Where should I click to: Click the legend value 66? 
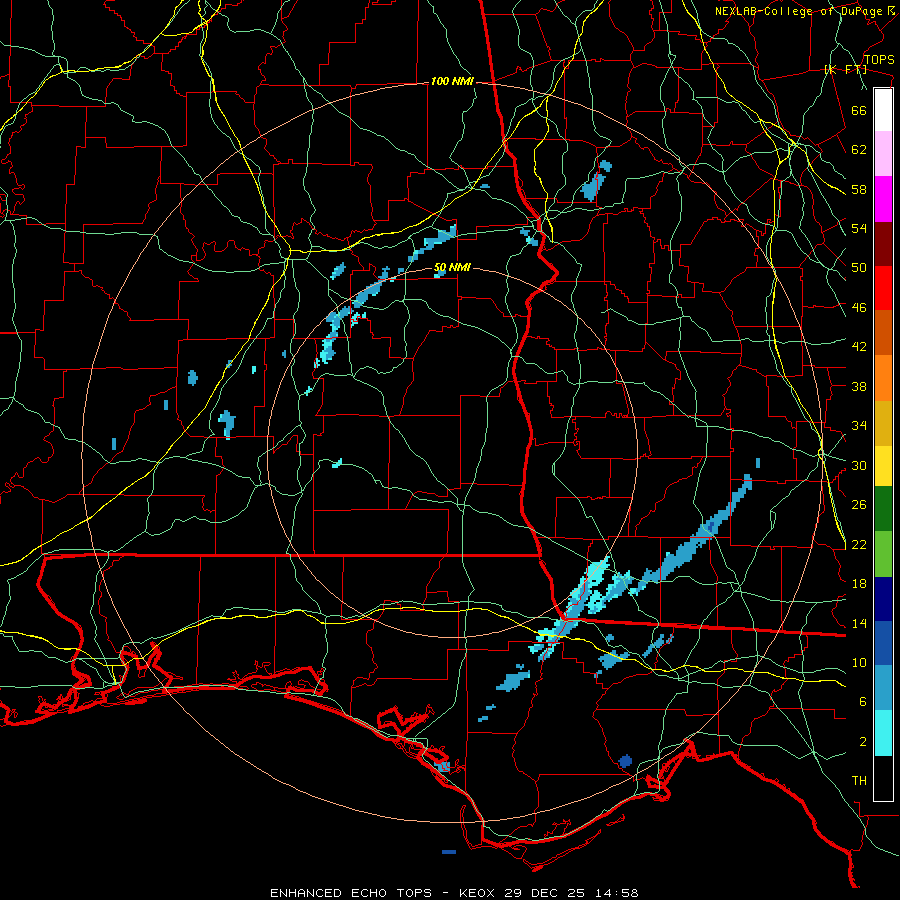[x=859, y=110]
